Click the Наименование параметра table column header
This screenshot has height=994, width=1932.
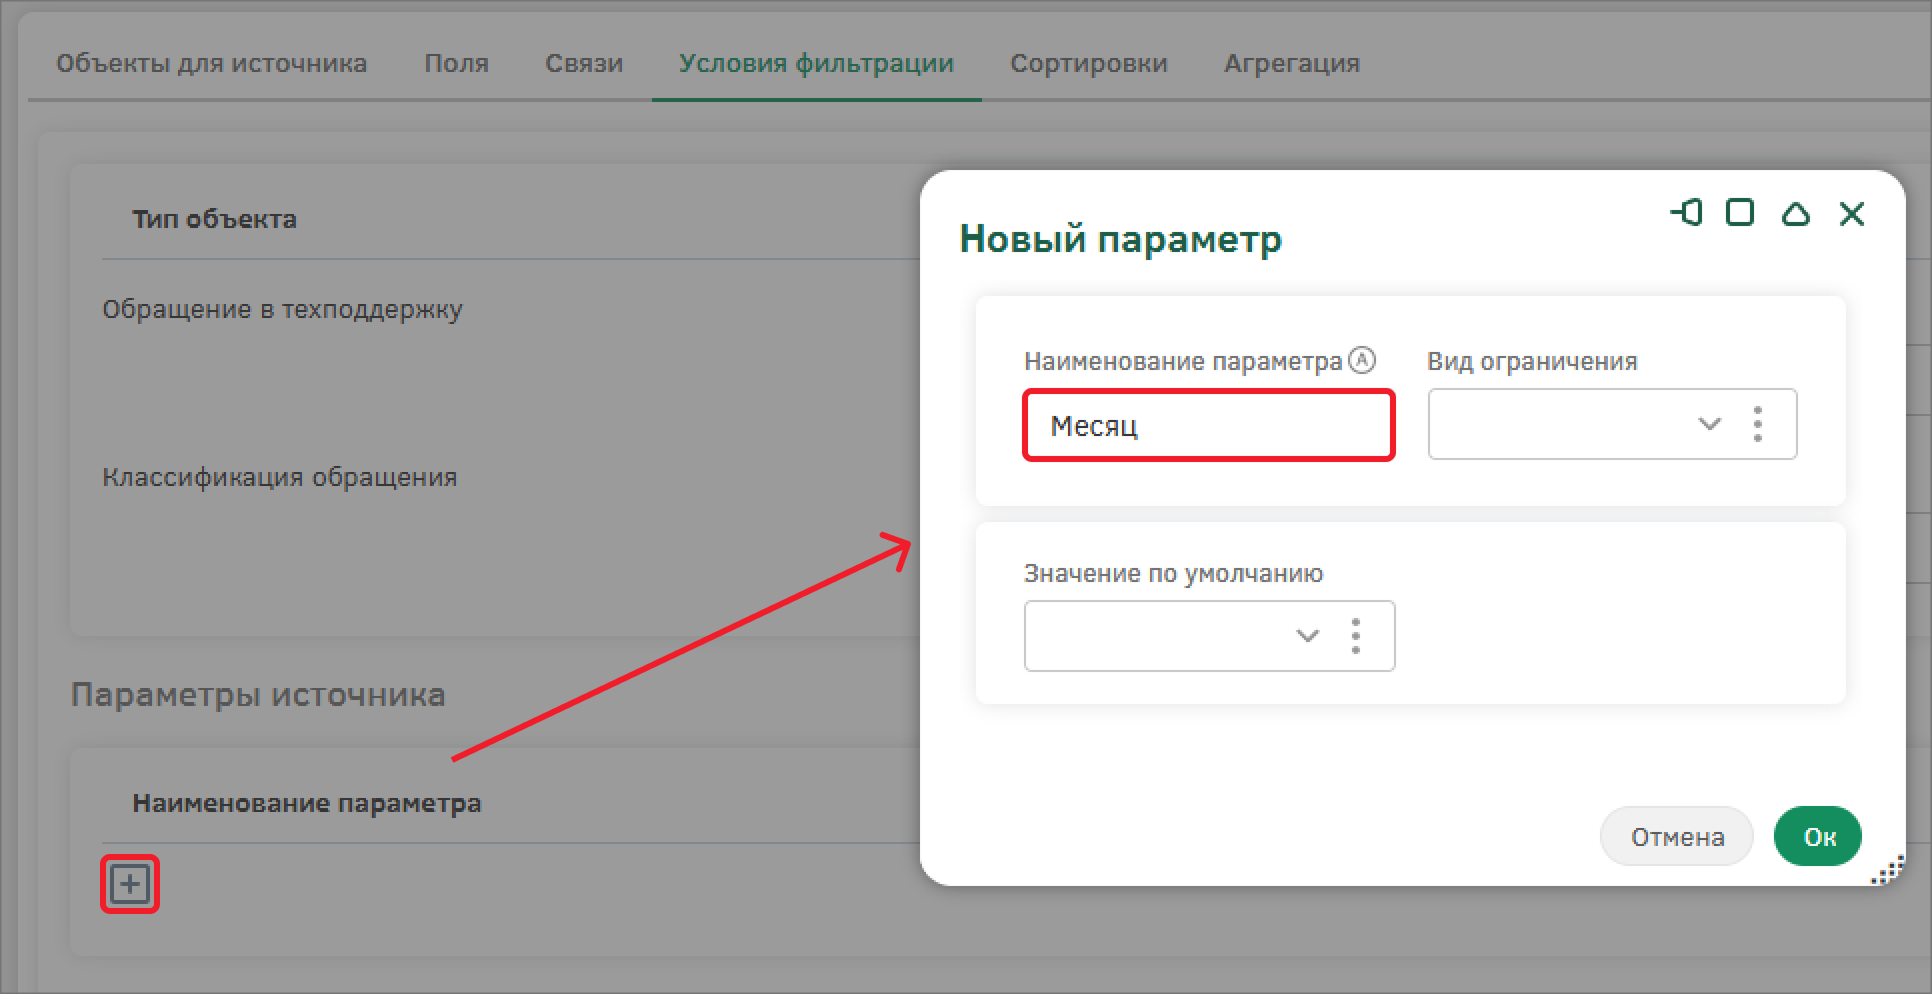pyautogui.click(x=307, y=803)
